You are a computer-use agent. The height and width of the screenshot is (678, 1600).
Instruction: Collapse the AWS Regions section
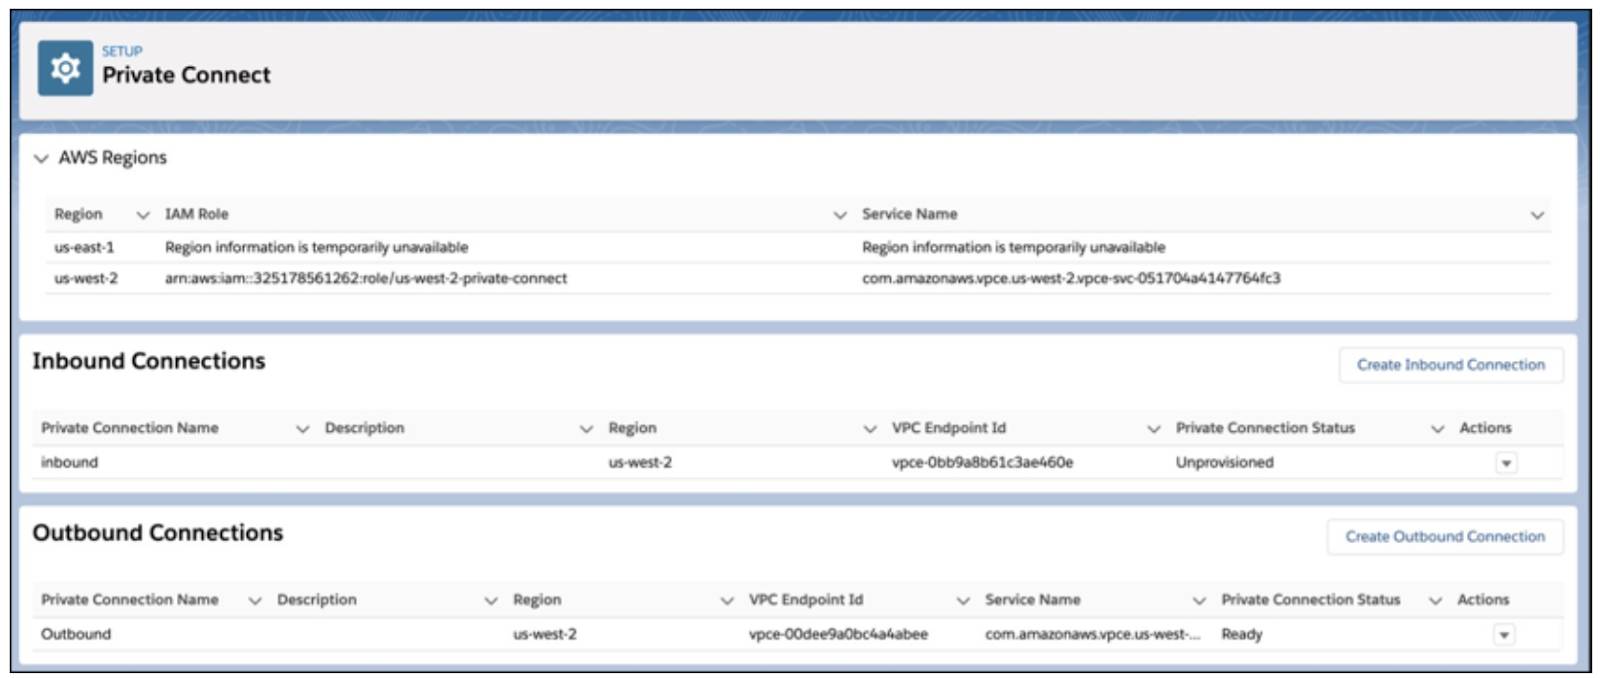tap(41, 158)
